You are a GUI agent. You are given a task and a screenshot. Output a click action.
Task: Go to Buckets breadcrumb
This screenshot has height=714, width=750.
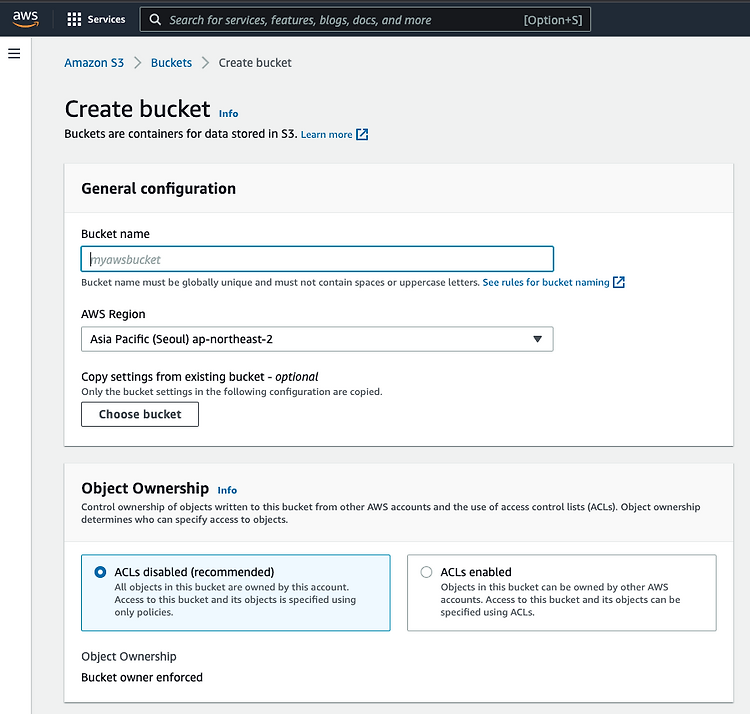click(x=171, y=63)
